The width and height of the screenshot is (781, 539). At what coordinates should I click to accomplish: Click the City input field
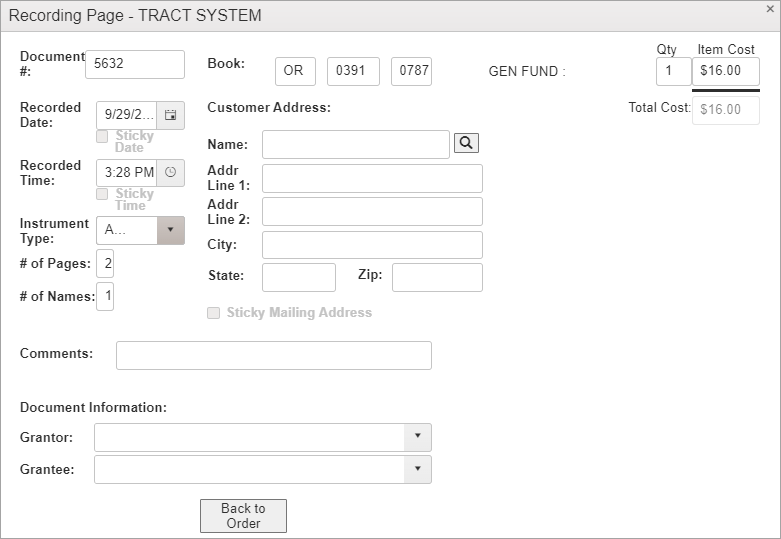pos(372,245)
